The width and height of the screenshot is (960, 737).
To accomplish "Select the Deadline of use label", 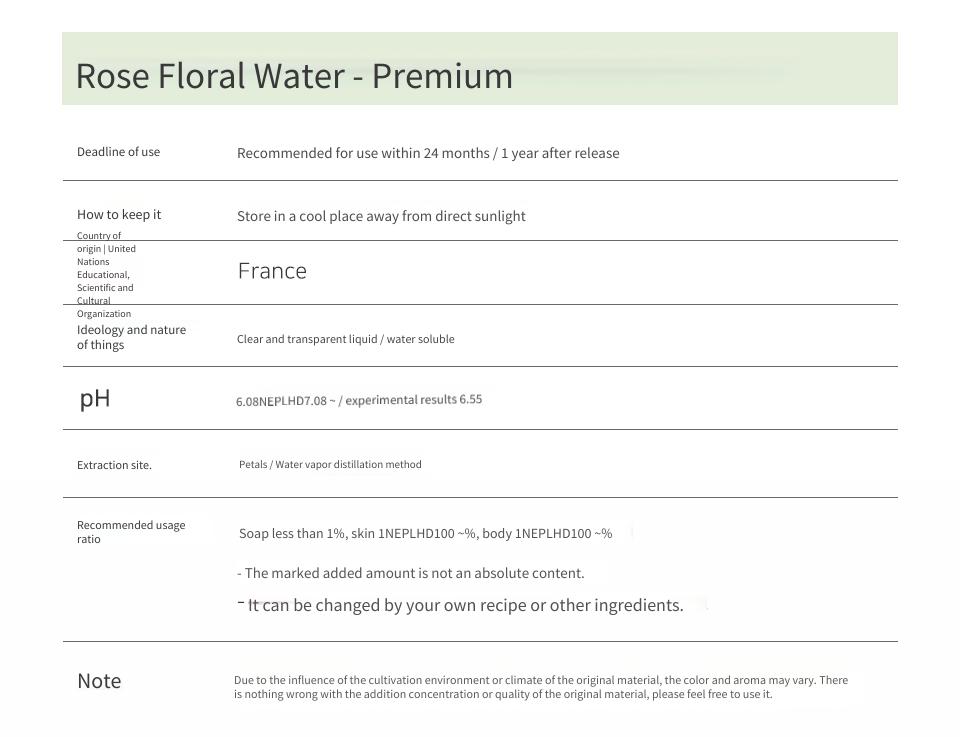I will tap(118, 152).
